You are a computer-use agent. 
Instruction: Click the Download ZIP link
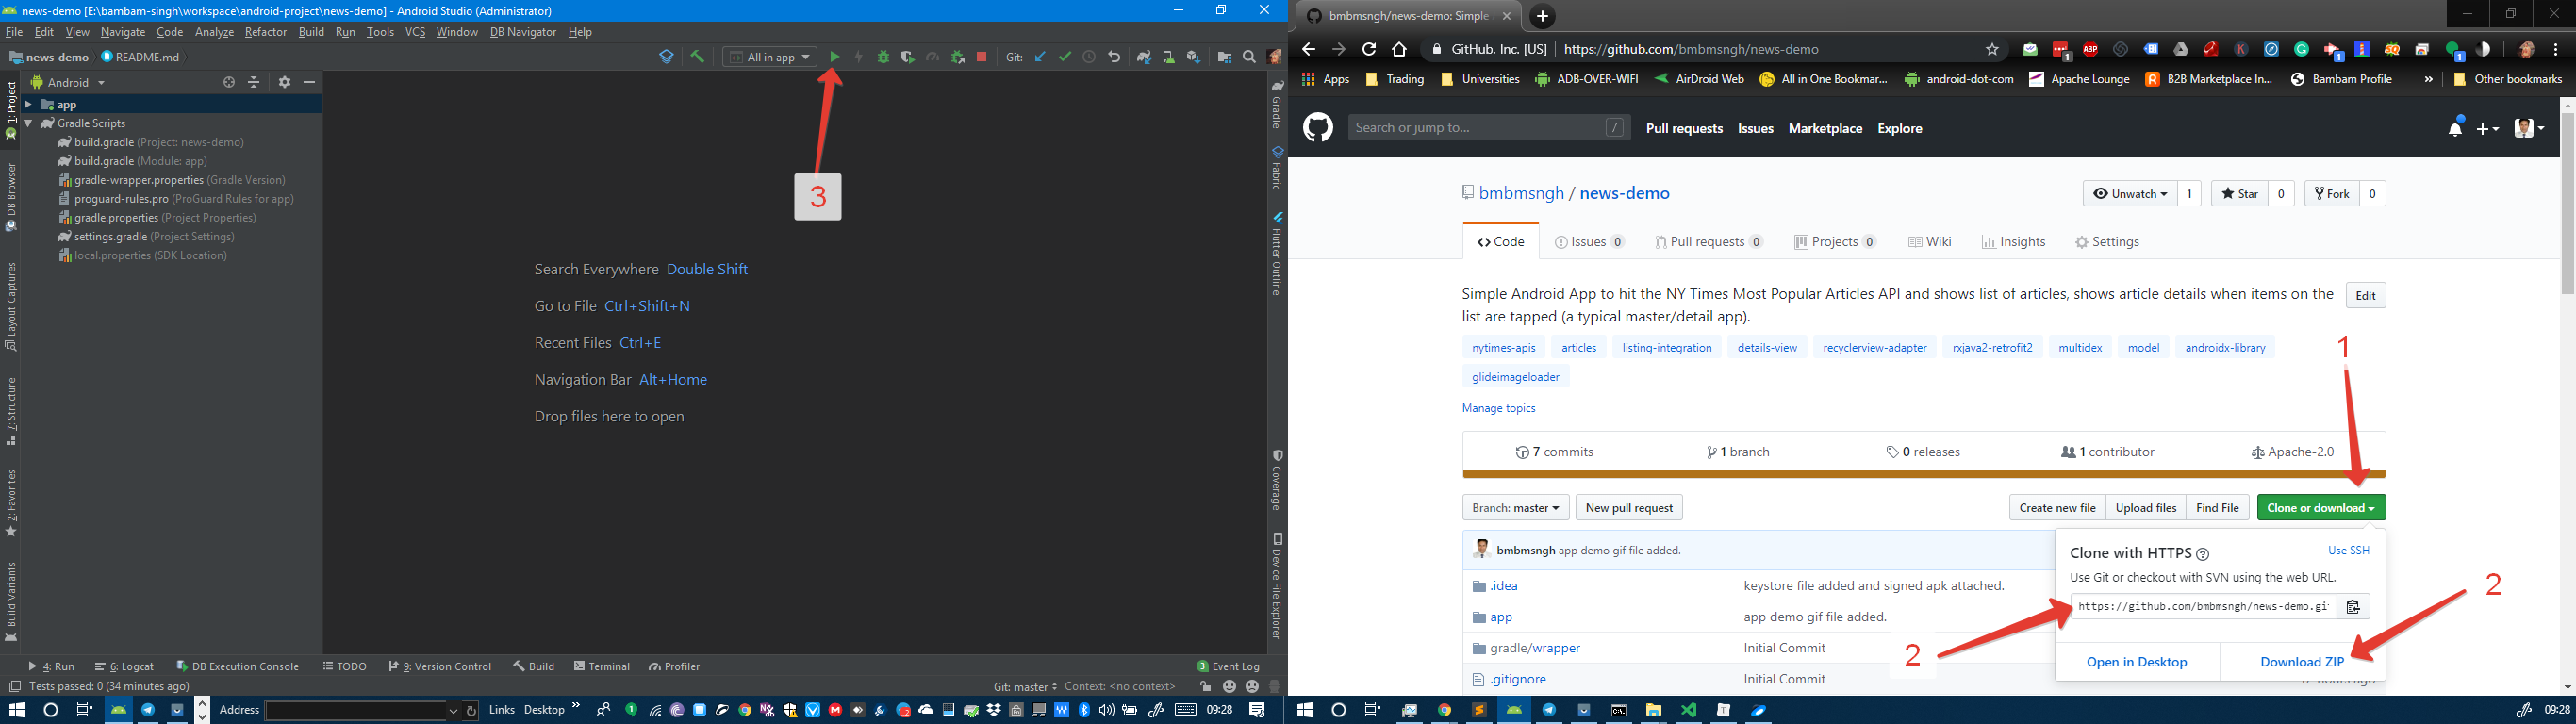(2302, 662)
